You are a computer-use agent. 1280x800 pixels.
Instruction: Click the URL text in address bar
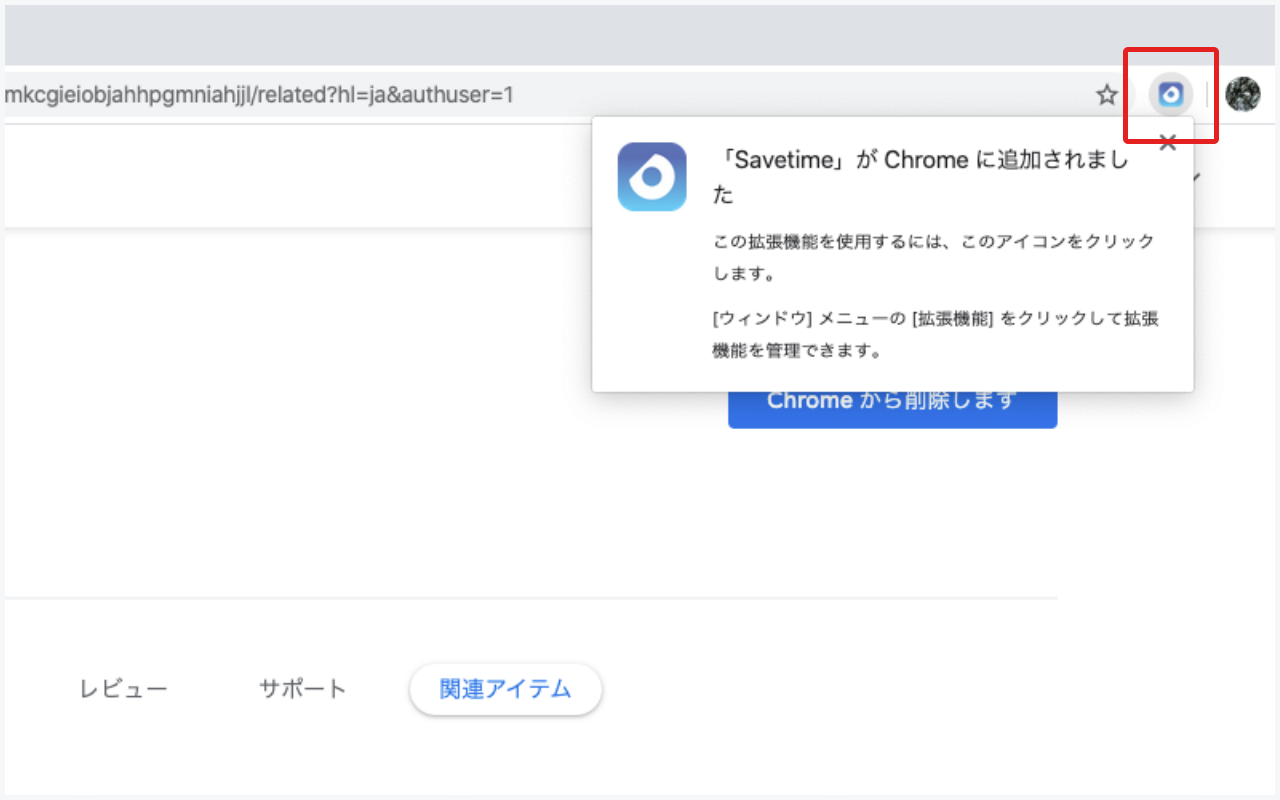[259, 95]
